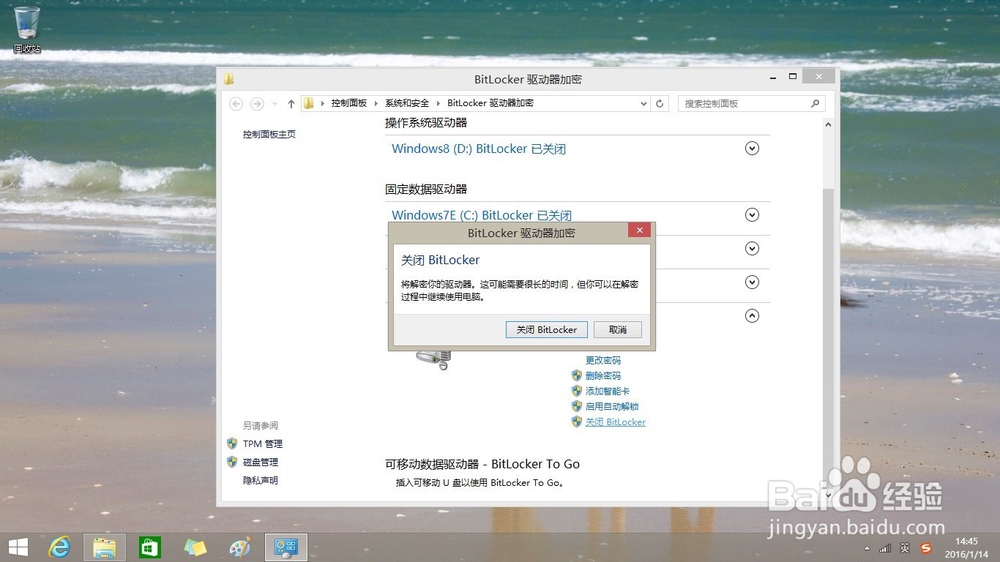Click the 删除密码 link

(603, 376)
